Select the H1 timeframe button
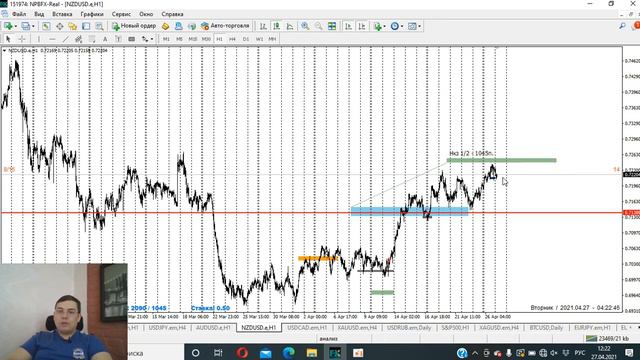 (x=219, y=39)
